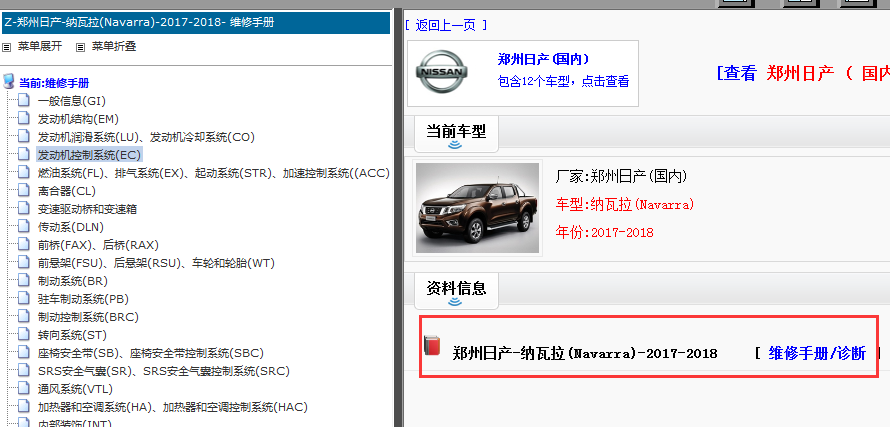Click page icon beside 制动系统(BR)
This screenshot has width=890, height=427.
23,281
